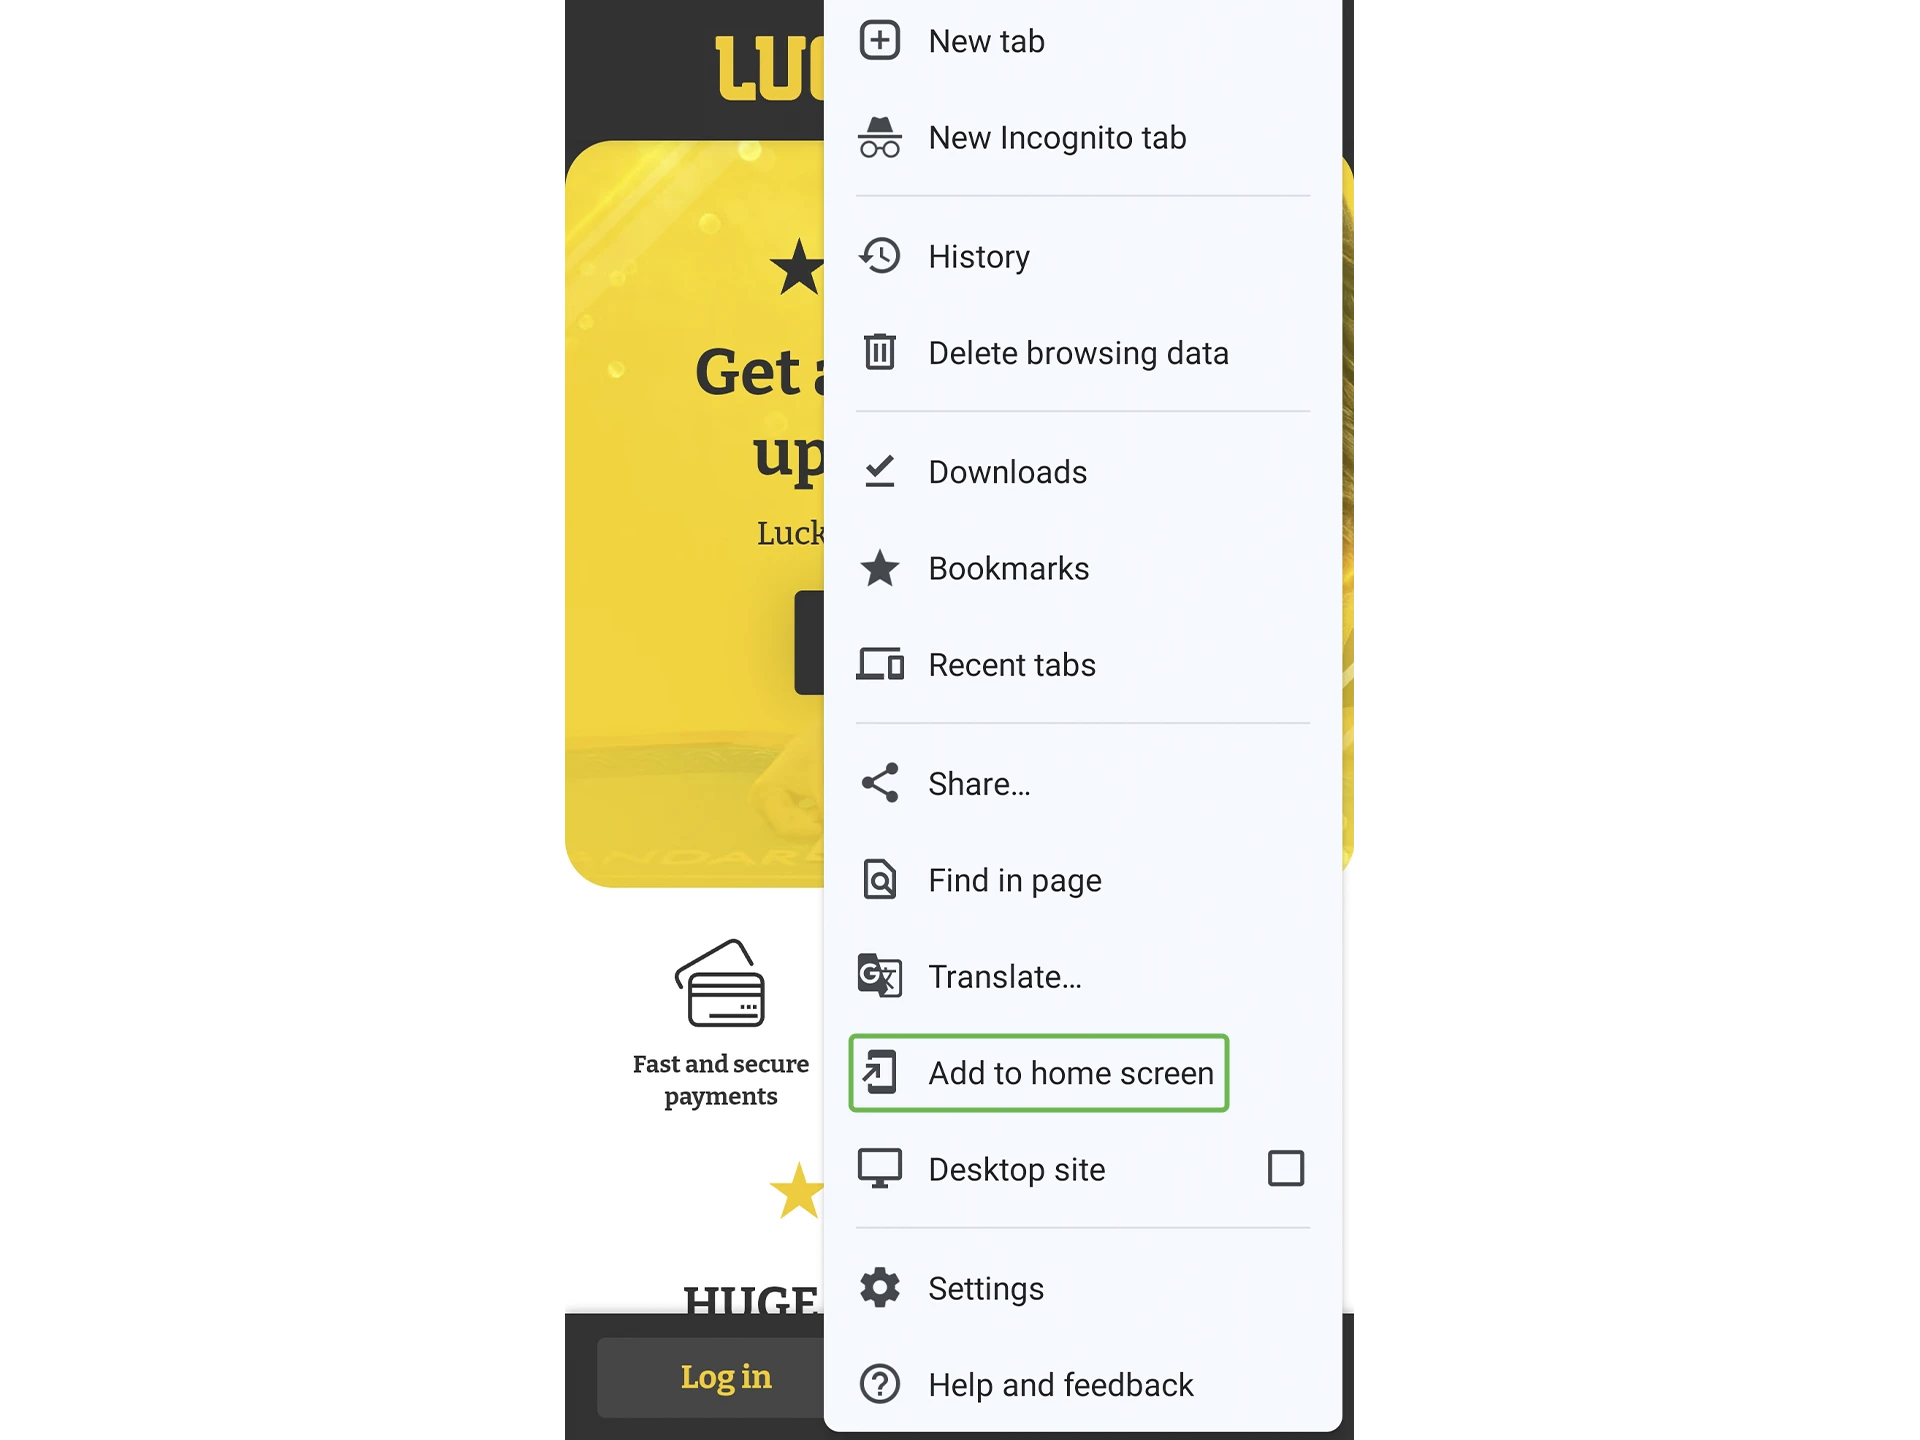Select the Delete browsing data trash icon

(880, 352)
